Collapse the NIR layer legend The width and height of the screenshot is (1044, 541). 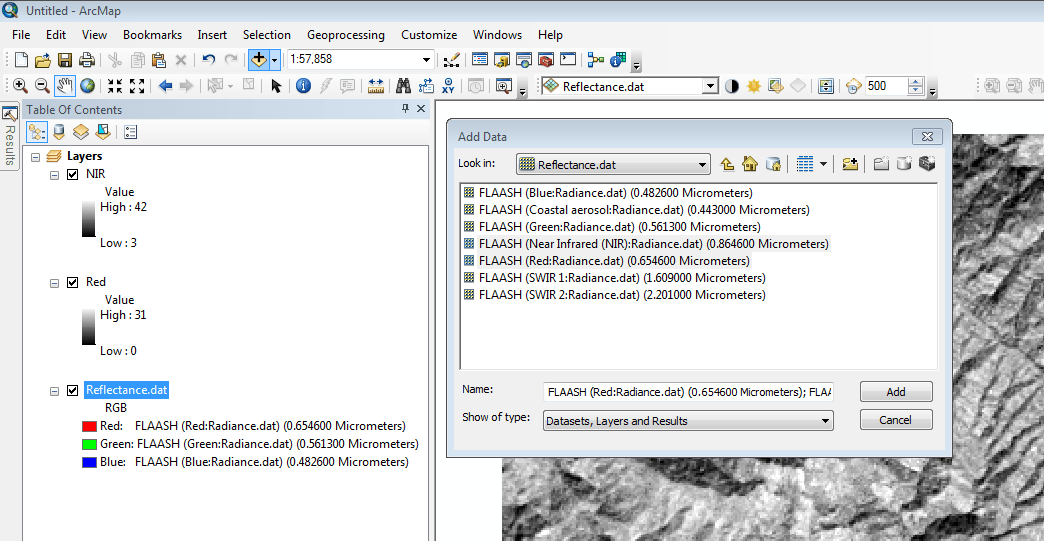(x=55, y=175)
